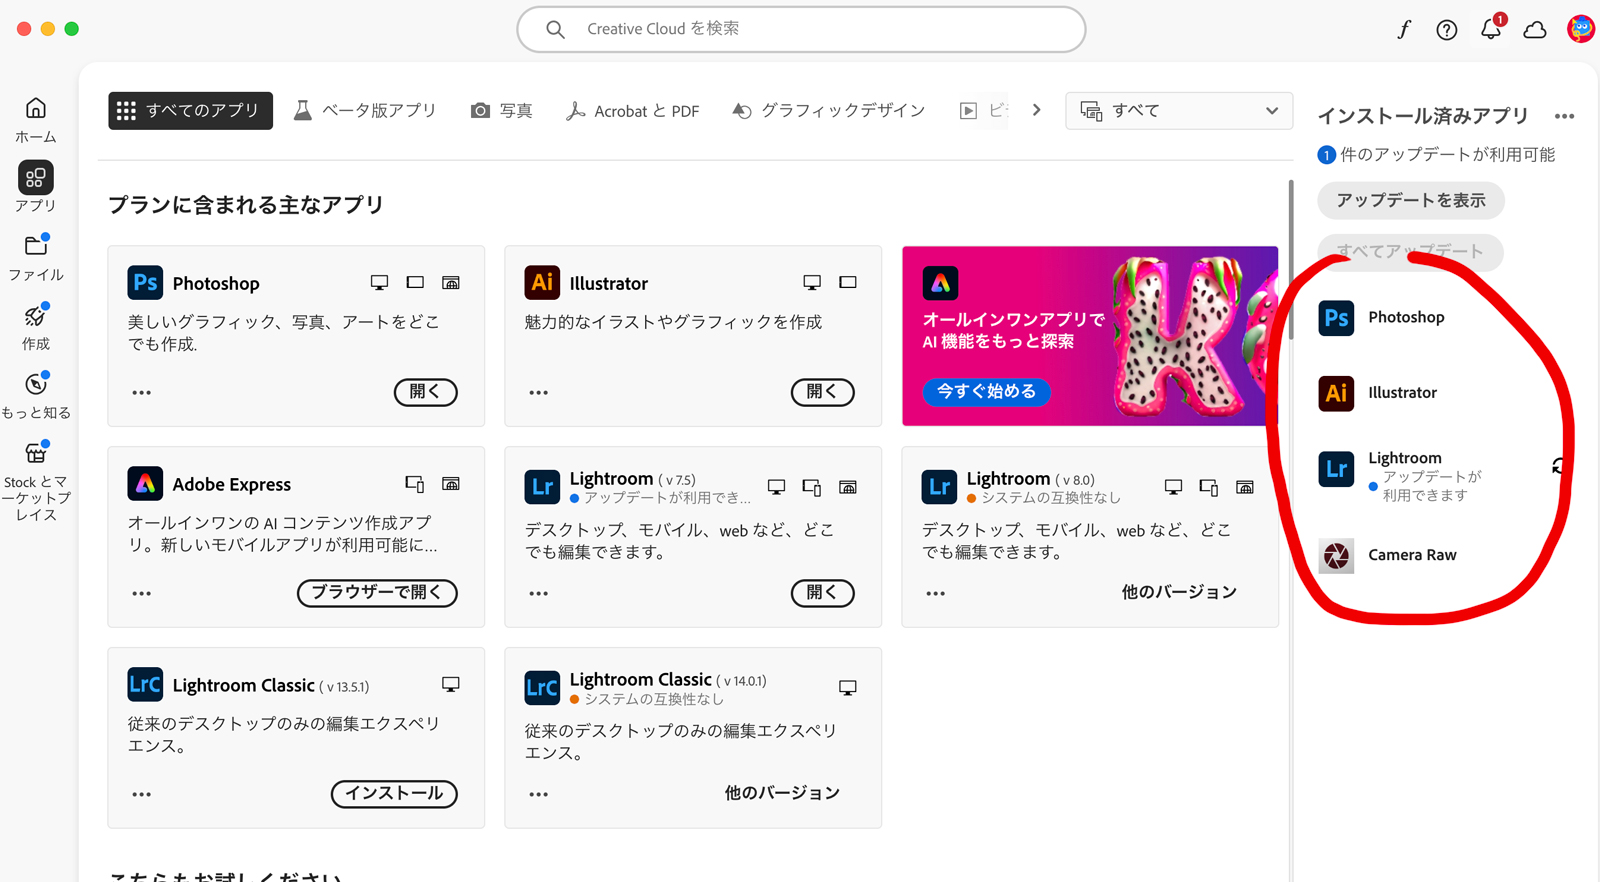
Task: Open the 作成 (Create) rocket icon
Action: tap(36, 317)
